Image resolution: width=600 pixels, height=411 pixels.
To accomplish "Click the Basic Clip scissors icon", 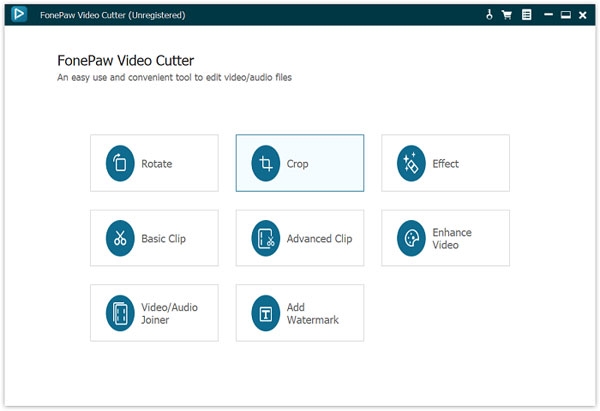I will coord(120,238).
